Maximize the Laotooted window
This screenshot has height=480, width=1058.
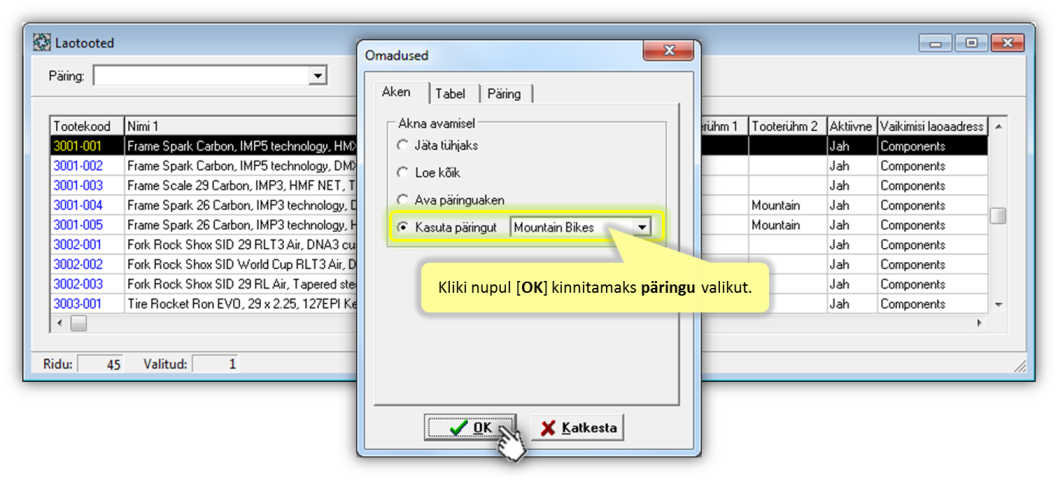[x=970, y=43]
